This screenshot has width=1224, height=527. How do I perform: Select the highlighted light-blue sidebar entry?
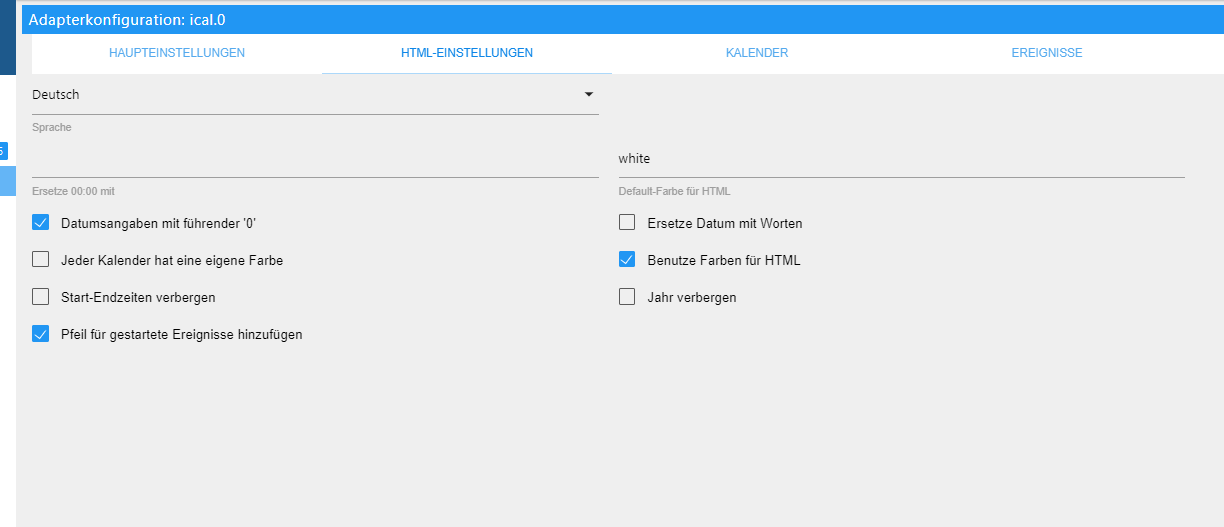tap(7, 181)
